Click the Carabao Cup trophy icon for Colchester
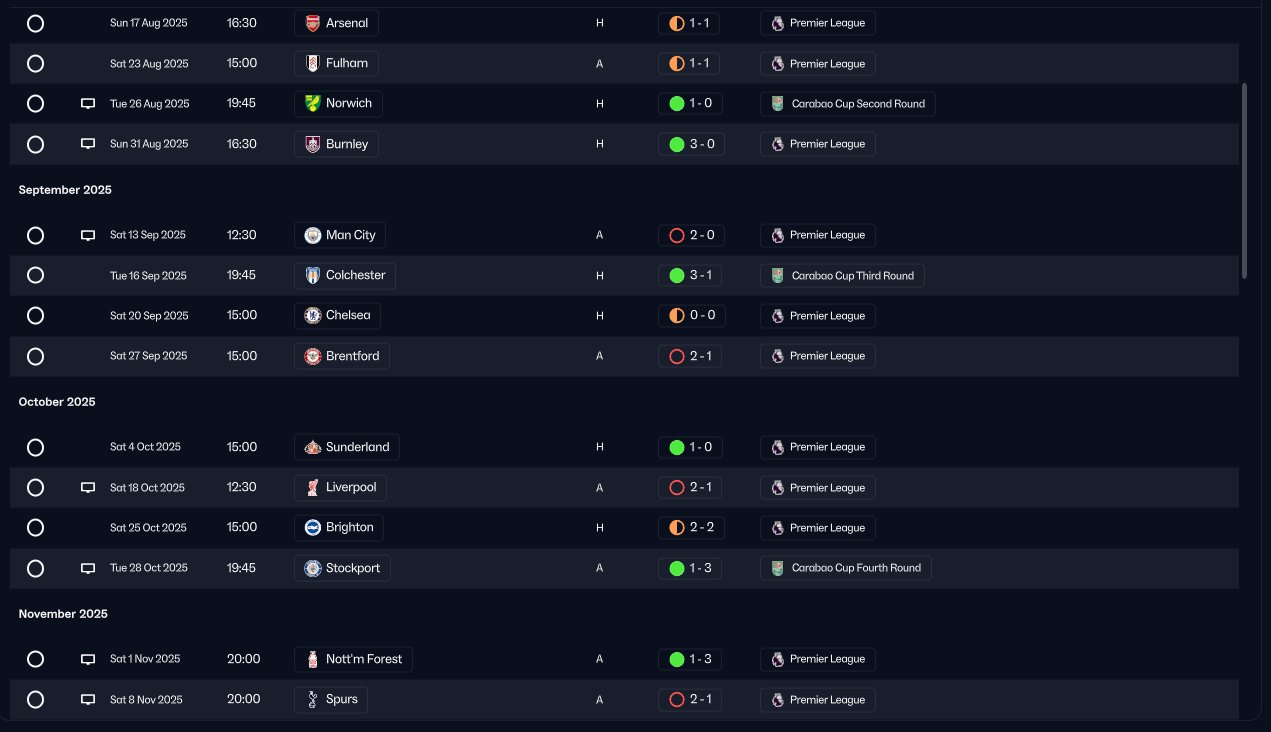This screenshot has width=1271, height=732. click(778, 275)
